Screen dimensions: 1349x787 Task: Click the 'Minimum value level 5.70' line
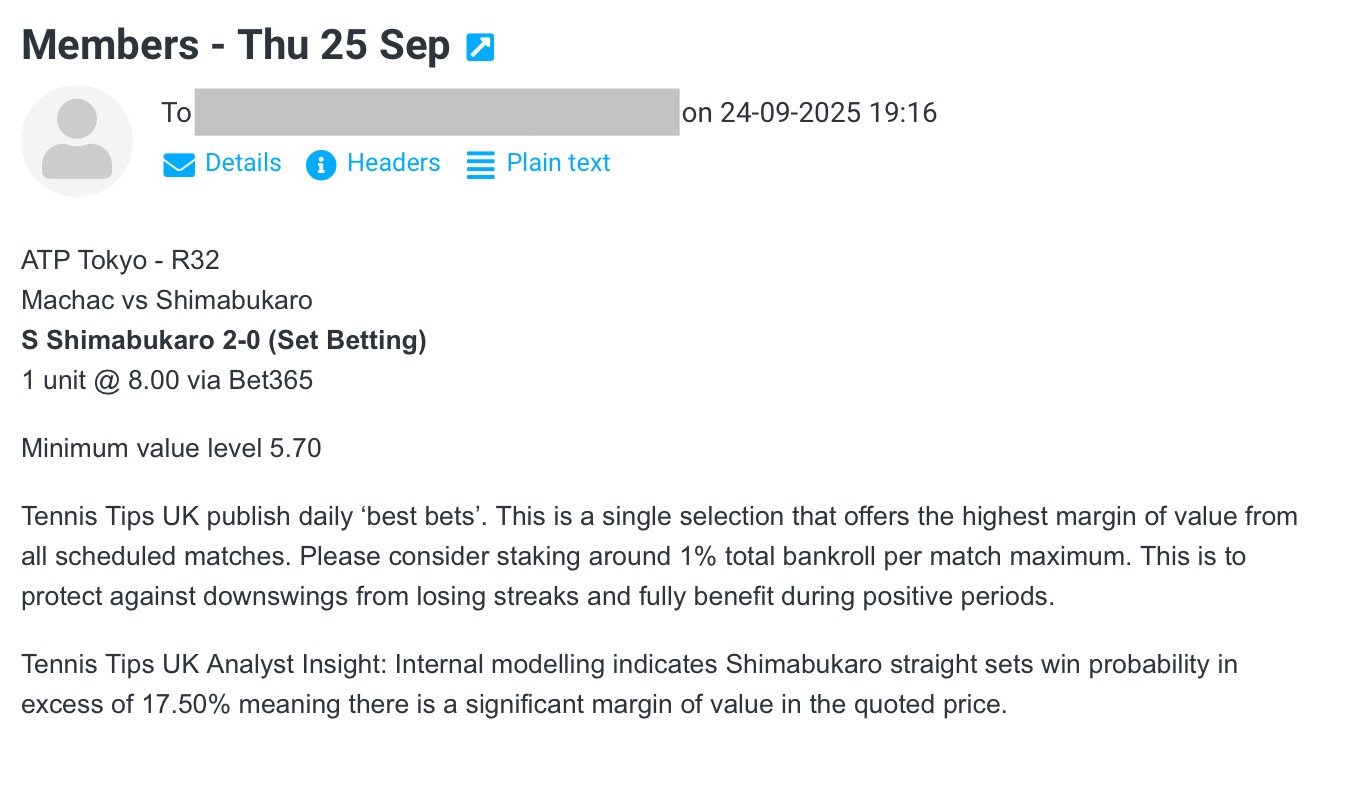pyautogui.click(x=171, y=449)
